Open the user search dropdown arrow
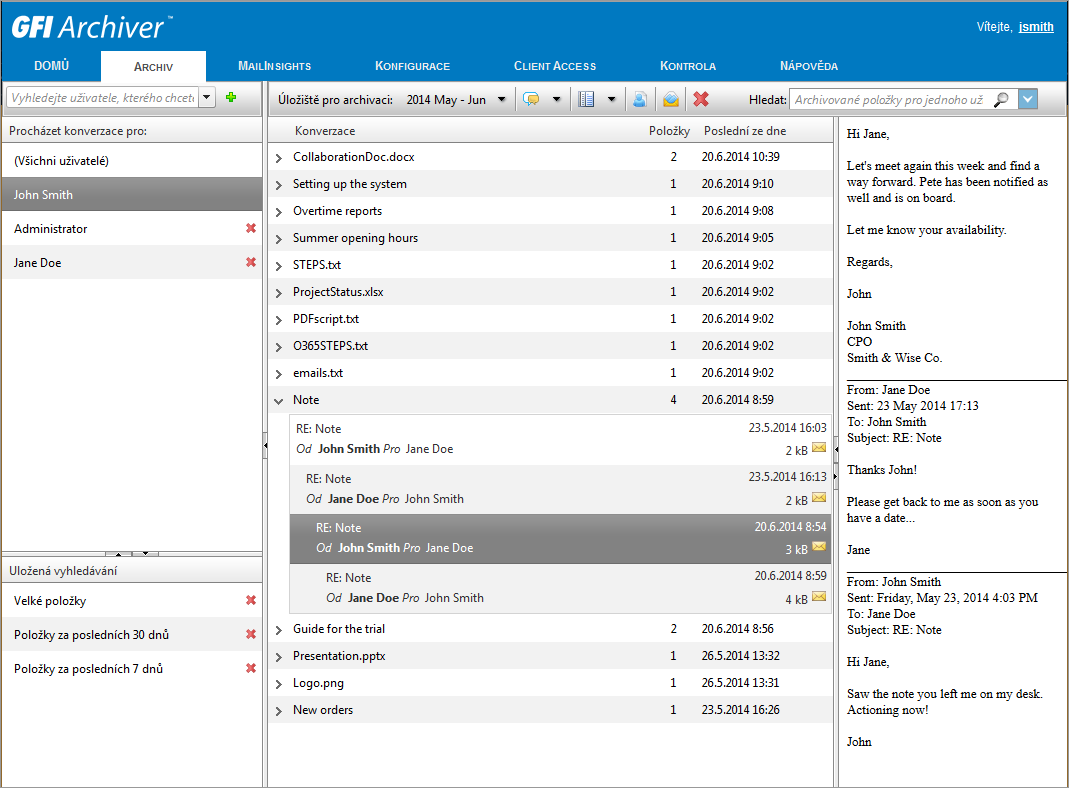 207,97
